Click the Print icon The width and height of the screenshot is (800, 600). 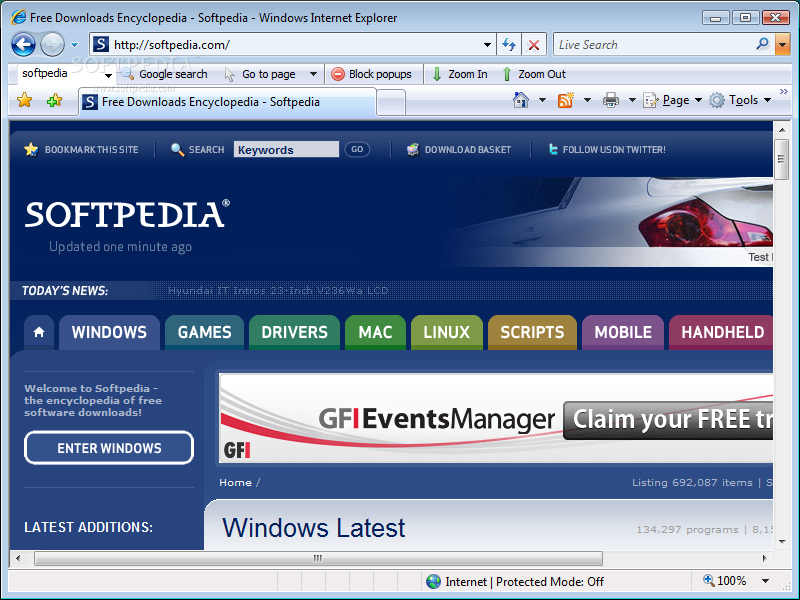point(610,100)
